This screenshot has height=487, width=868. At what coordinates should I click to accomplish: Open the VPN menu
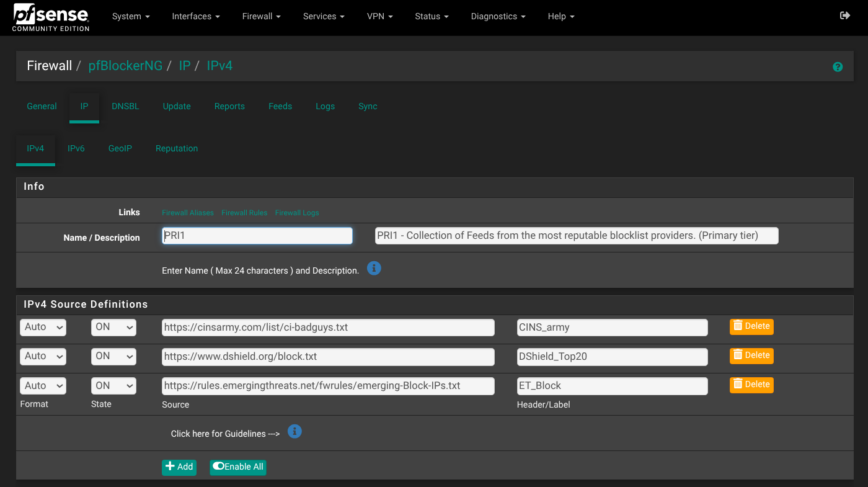379,17
